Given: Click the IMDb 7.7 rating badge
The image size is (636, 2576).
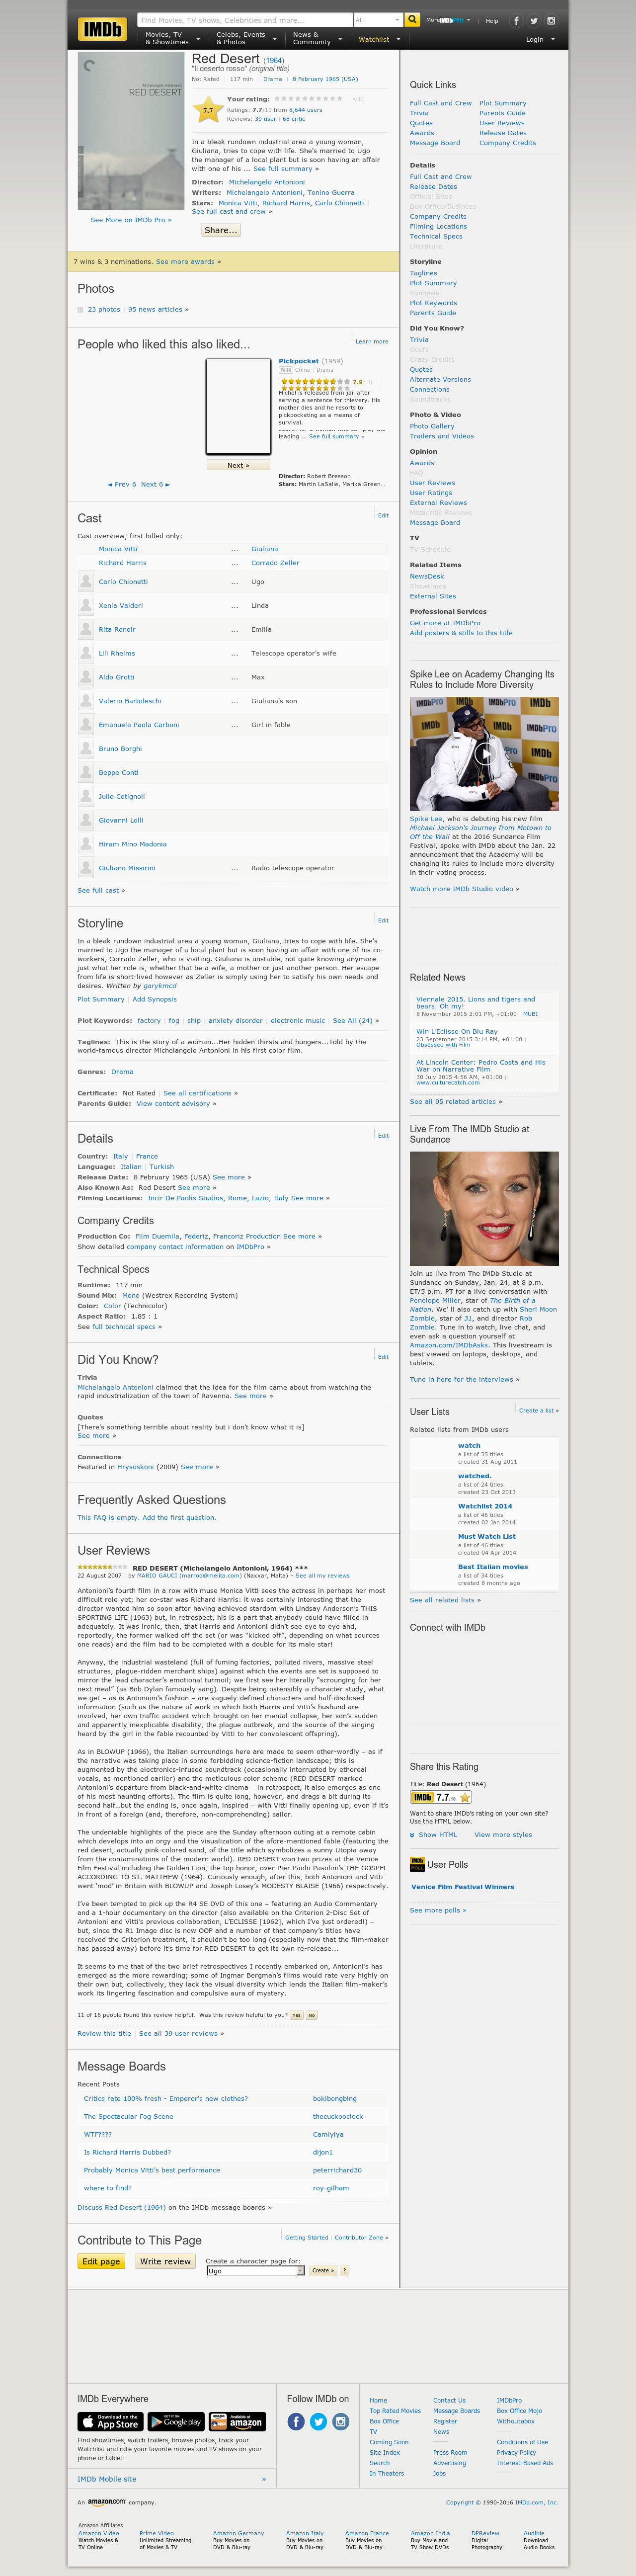Looking at the screenshot, I should coord(441,1797).
